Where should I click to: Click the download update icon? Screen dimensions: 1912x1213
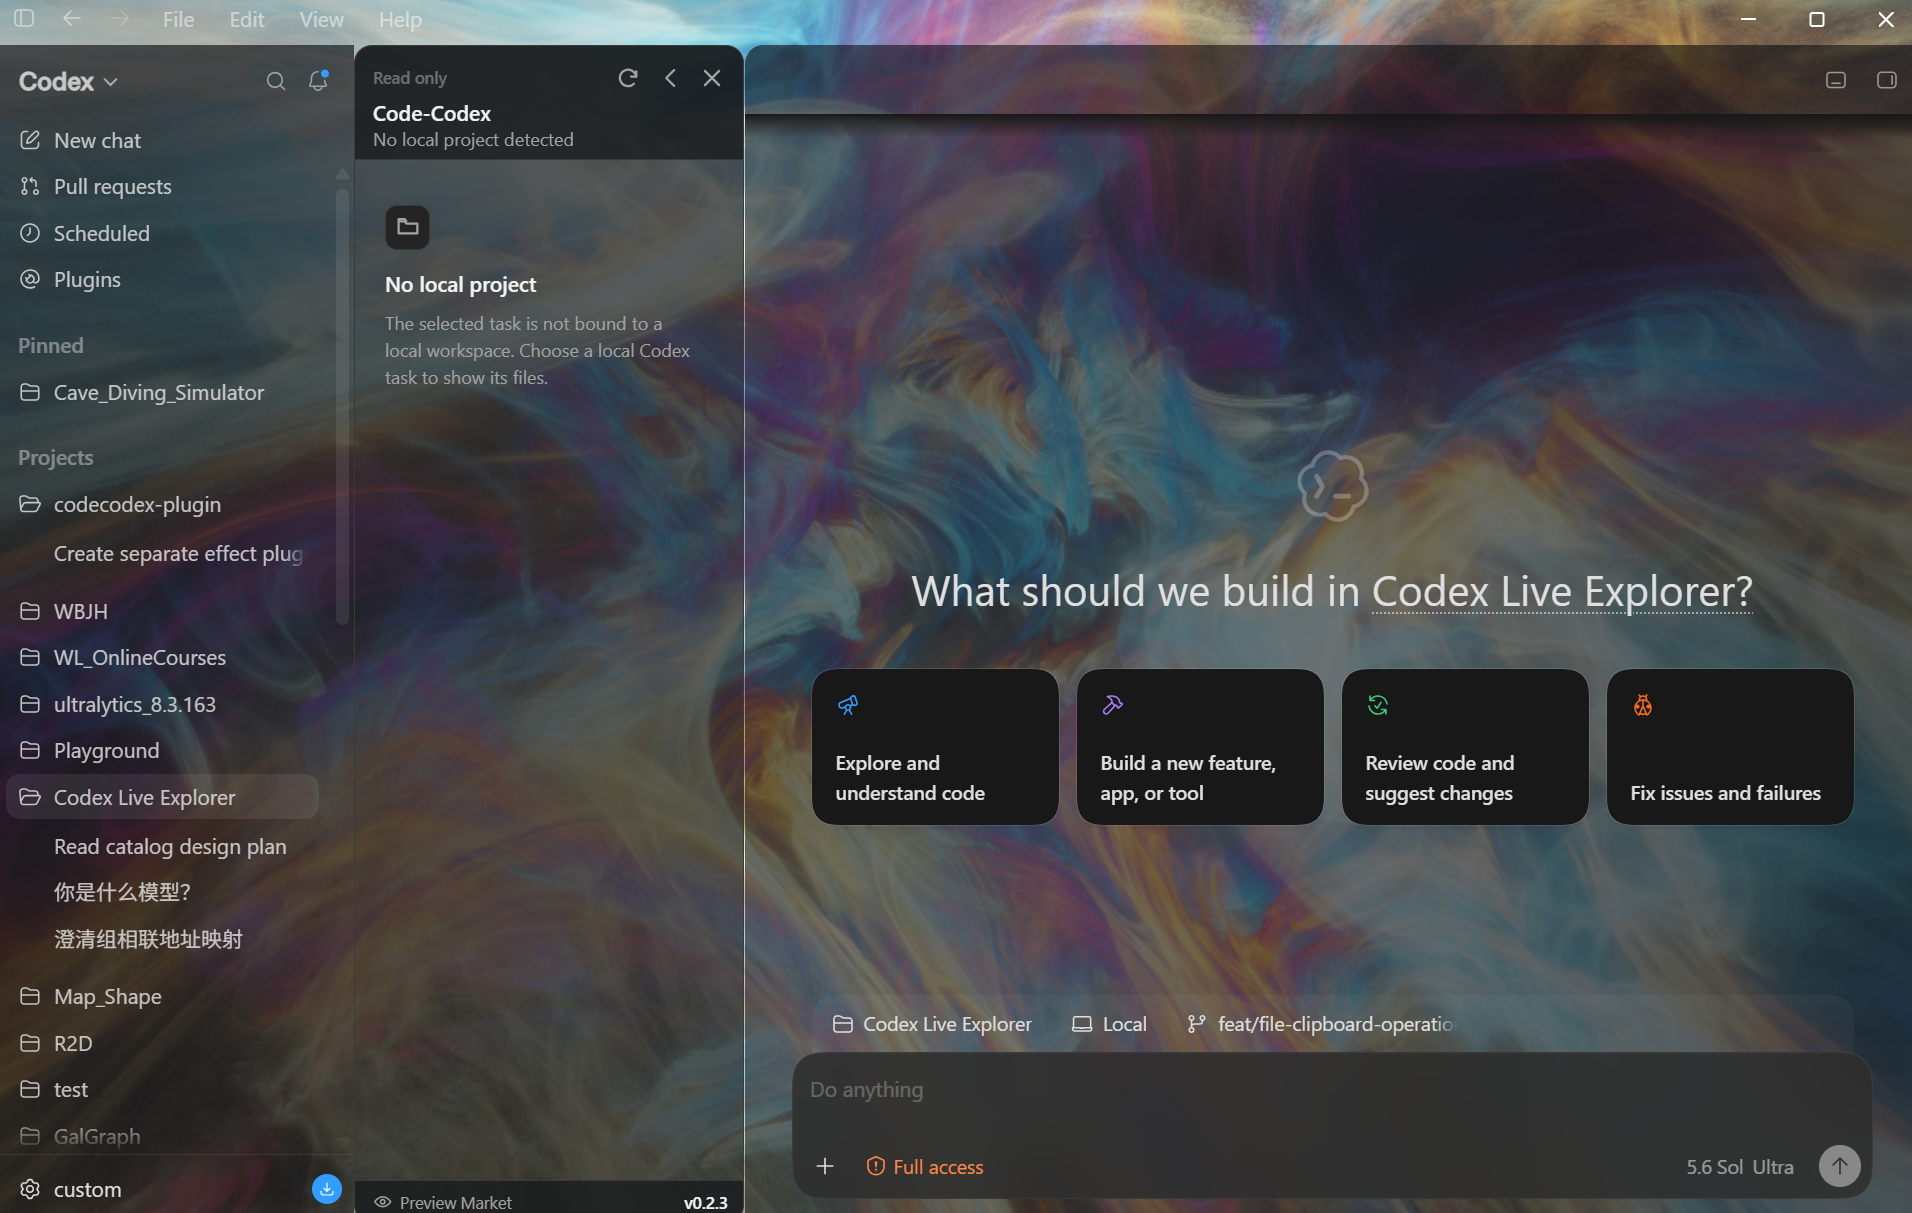[x=327, y=1189]
